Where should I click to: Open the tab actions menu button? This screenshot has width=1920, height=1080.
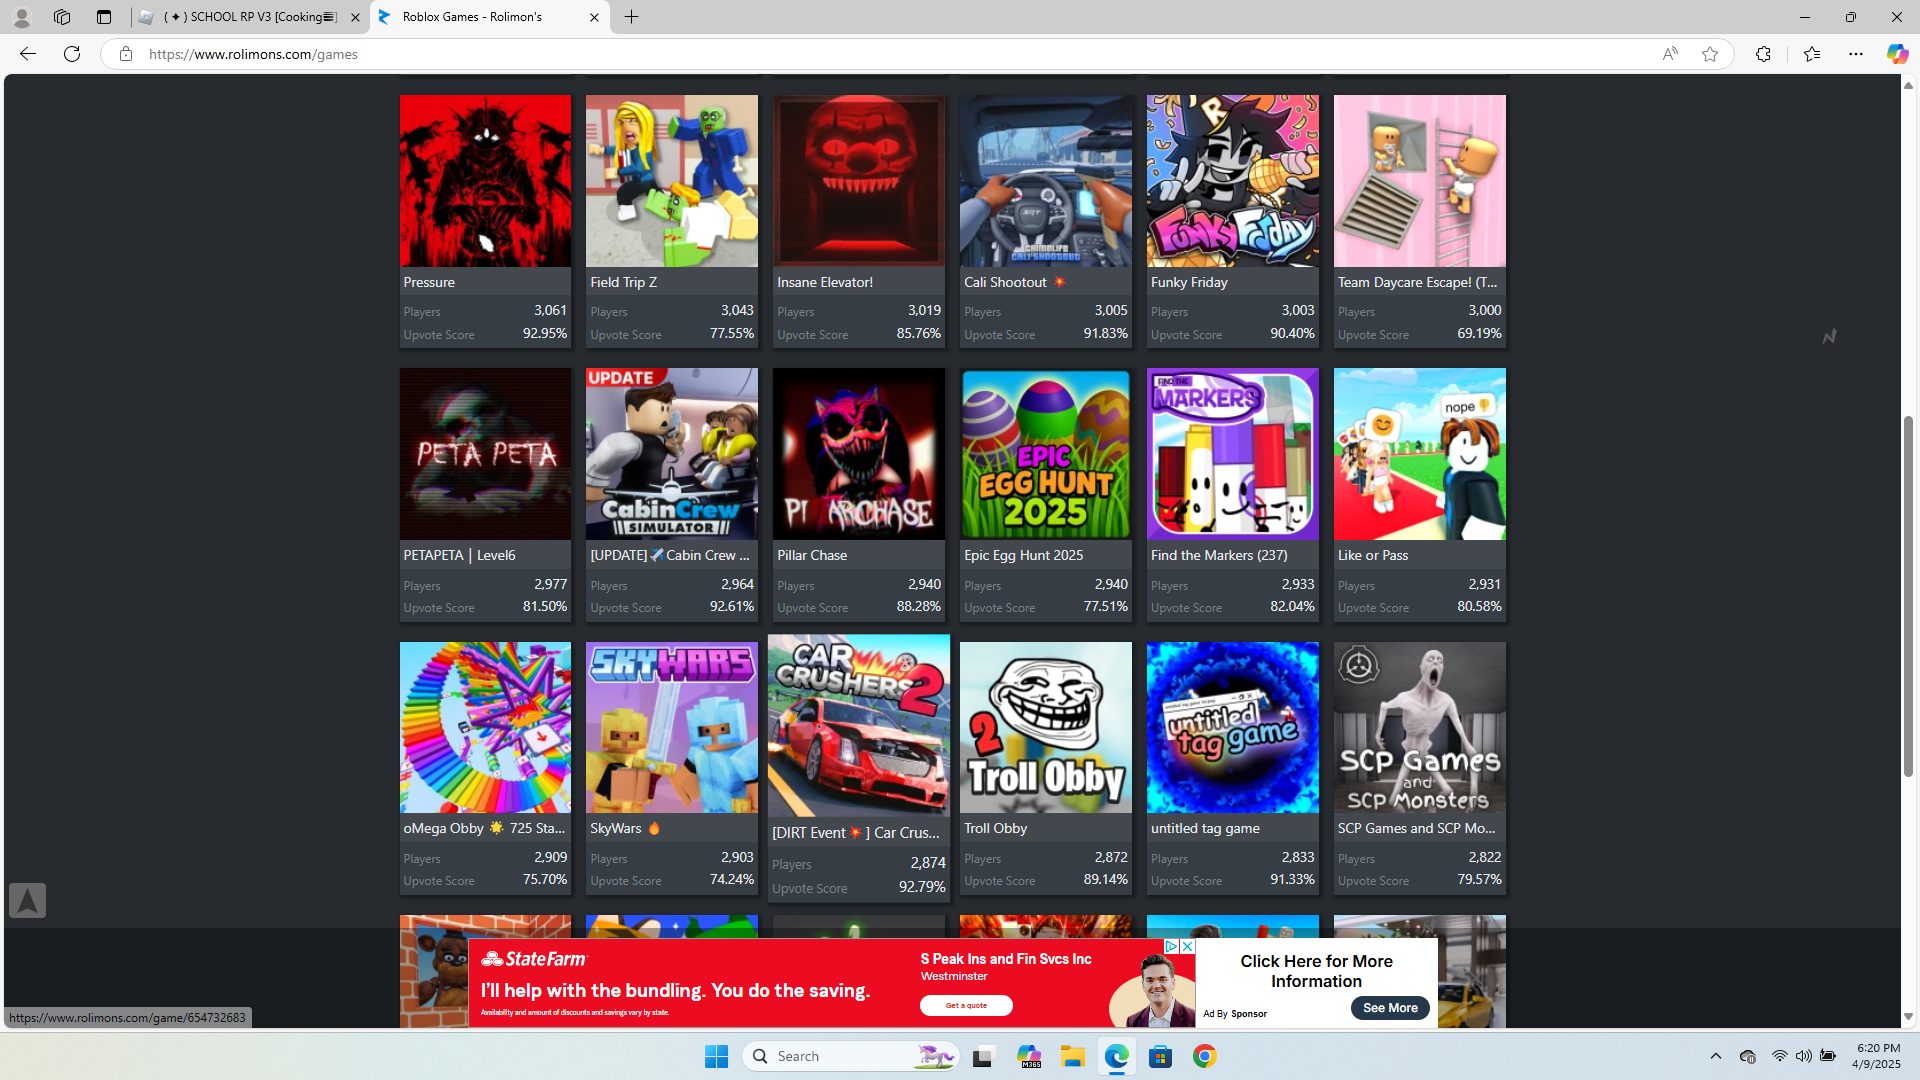point(103,17)
